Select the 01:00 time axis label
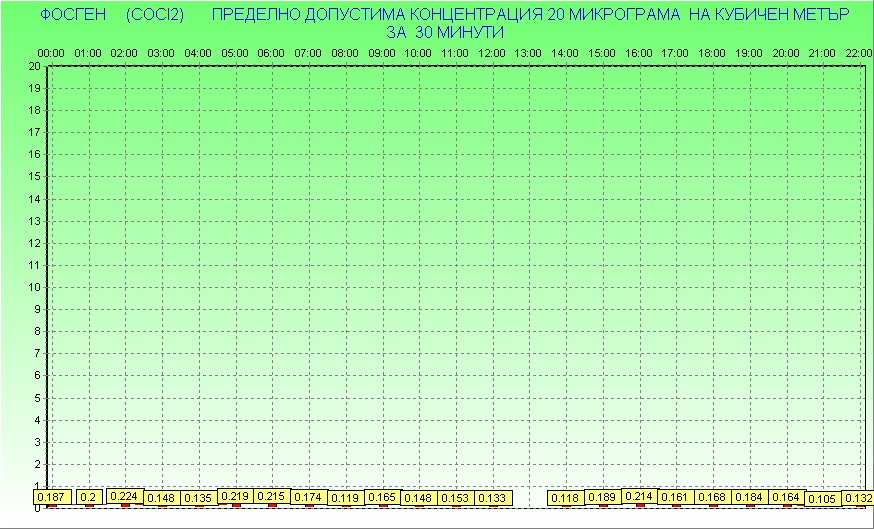 click(x=88, y=54)
